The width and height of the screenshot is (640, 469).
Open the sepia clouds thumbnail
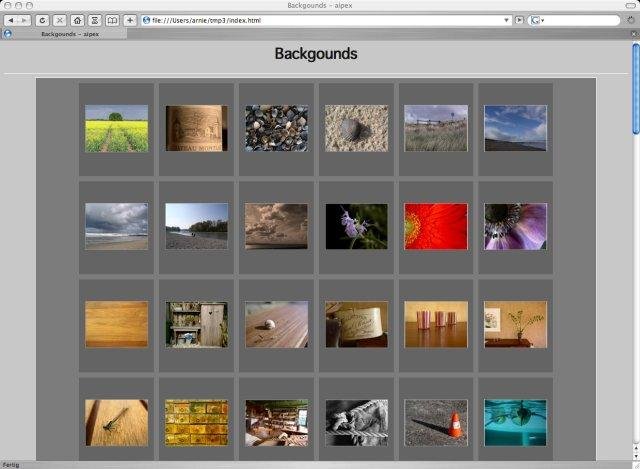coord(276,226)
